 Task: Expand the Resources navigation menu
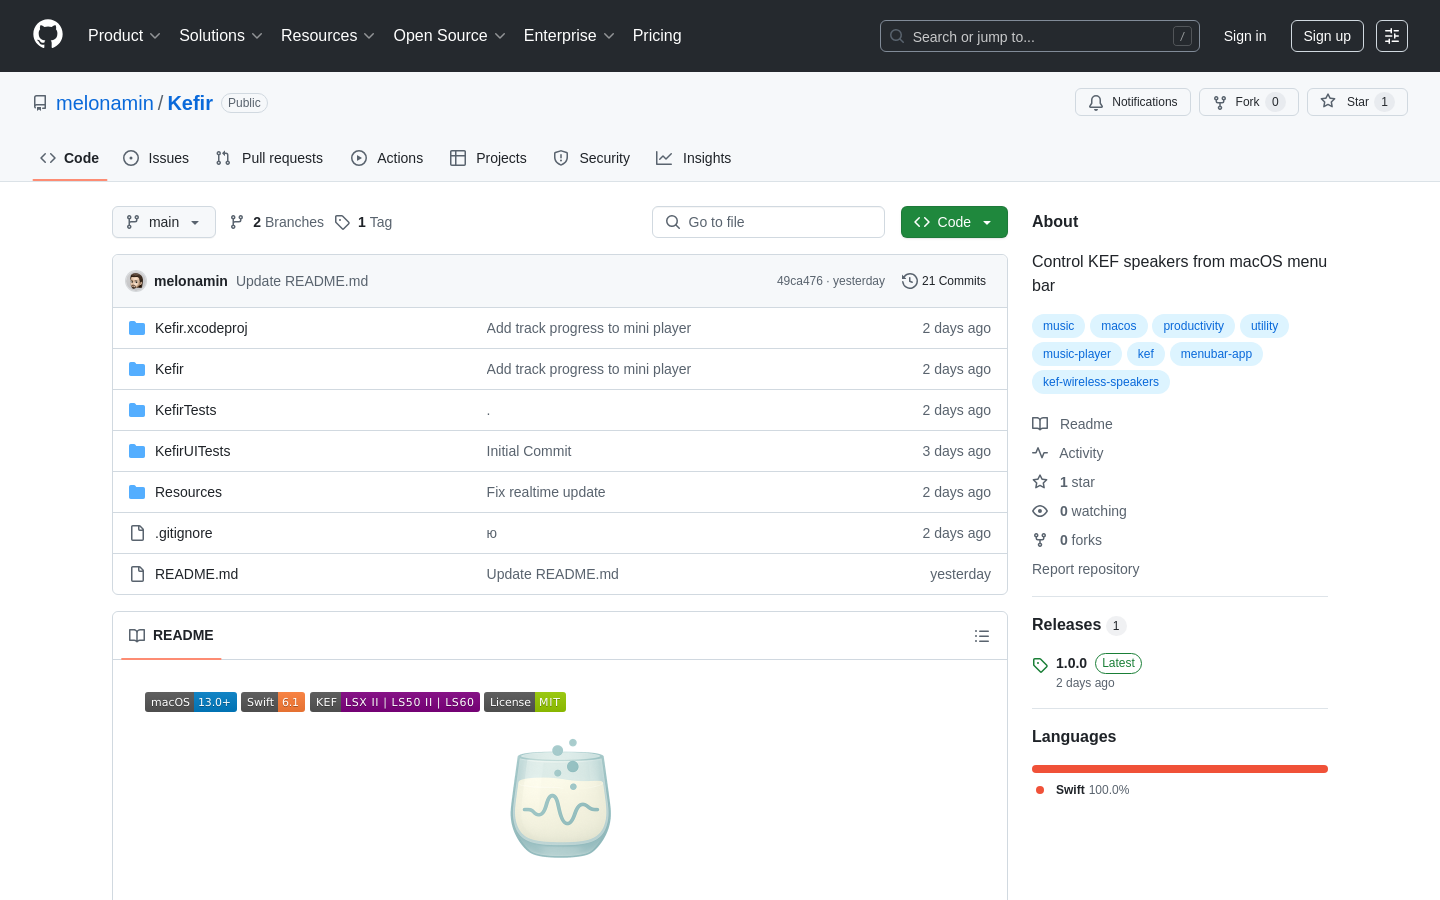[328, 36]
